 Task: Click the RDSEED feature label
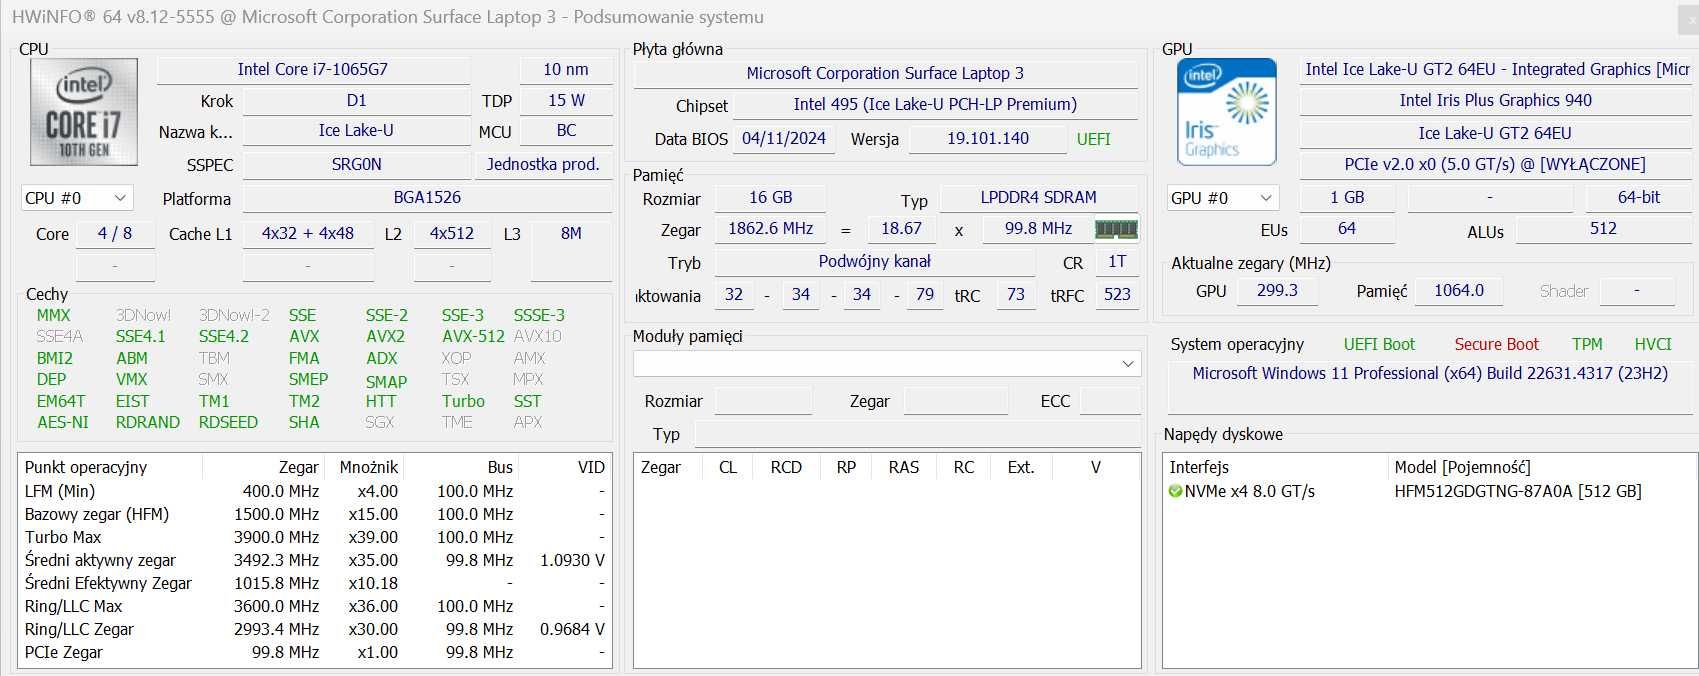(228, 422)
